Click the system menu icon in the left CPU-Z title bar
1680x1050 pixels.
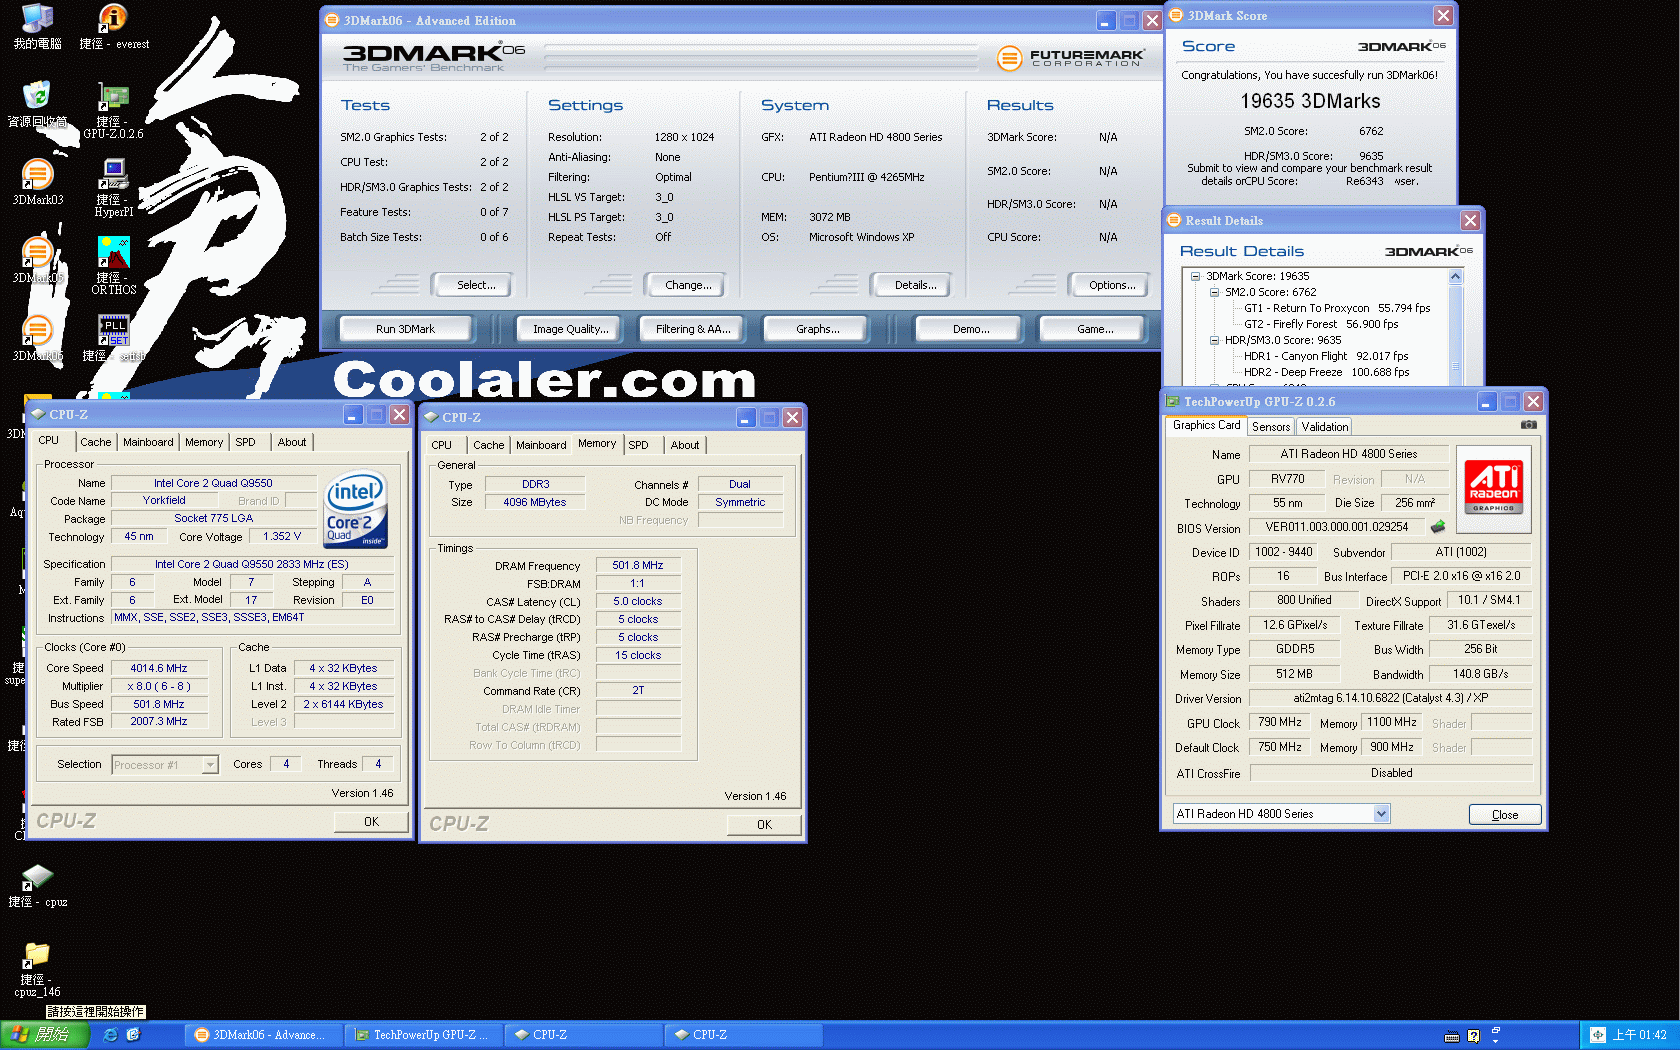click(x=38, y=414)
